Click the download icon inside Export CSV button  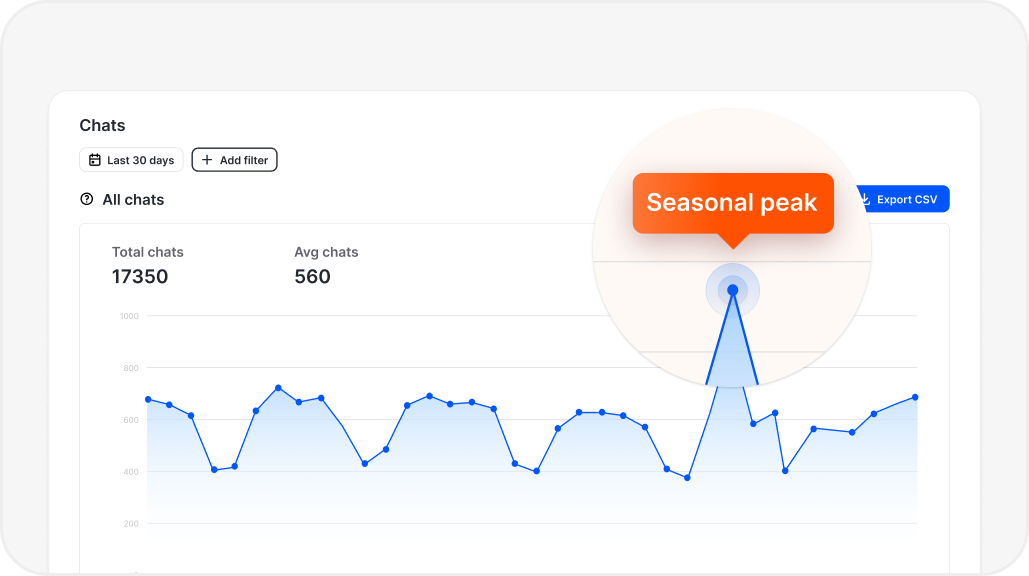point(864,199)
